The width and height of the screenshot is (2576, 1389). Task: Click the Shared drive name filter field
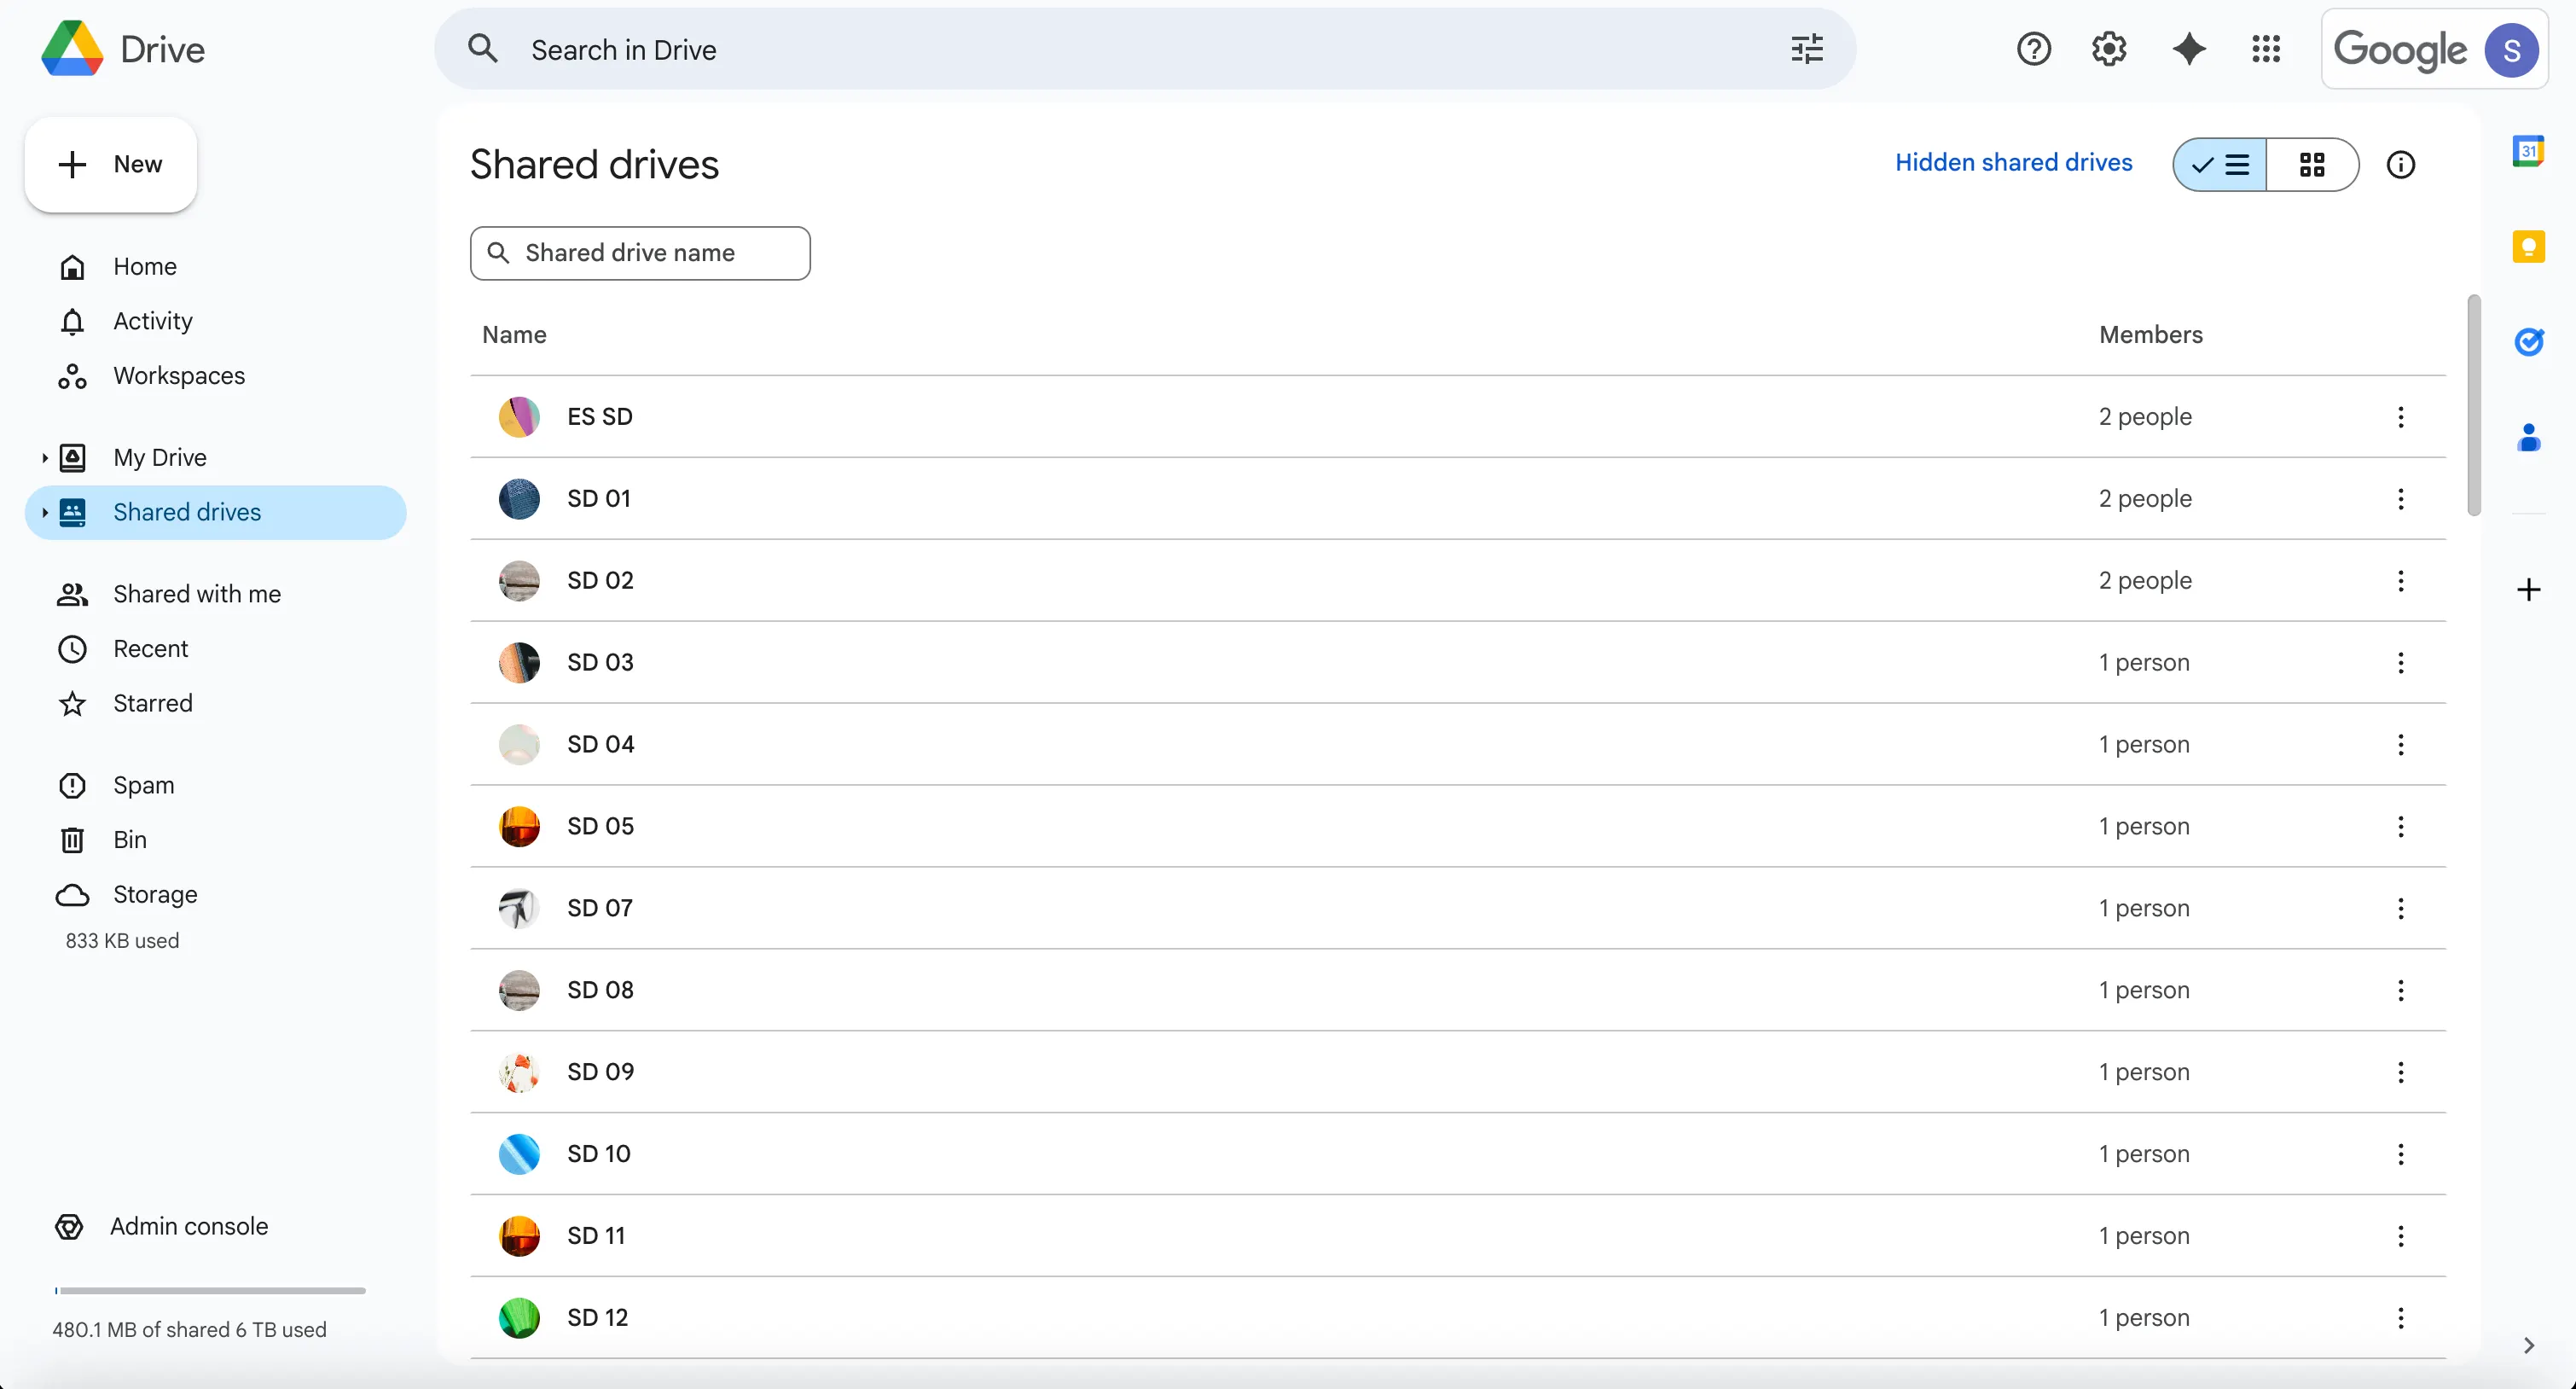(640, 253)
